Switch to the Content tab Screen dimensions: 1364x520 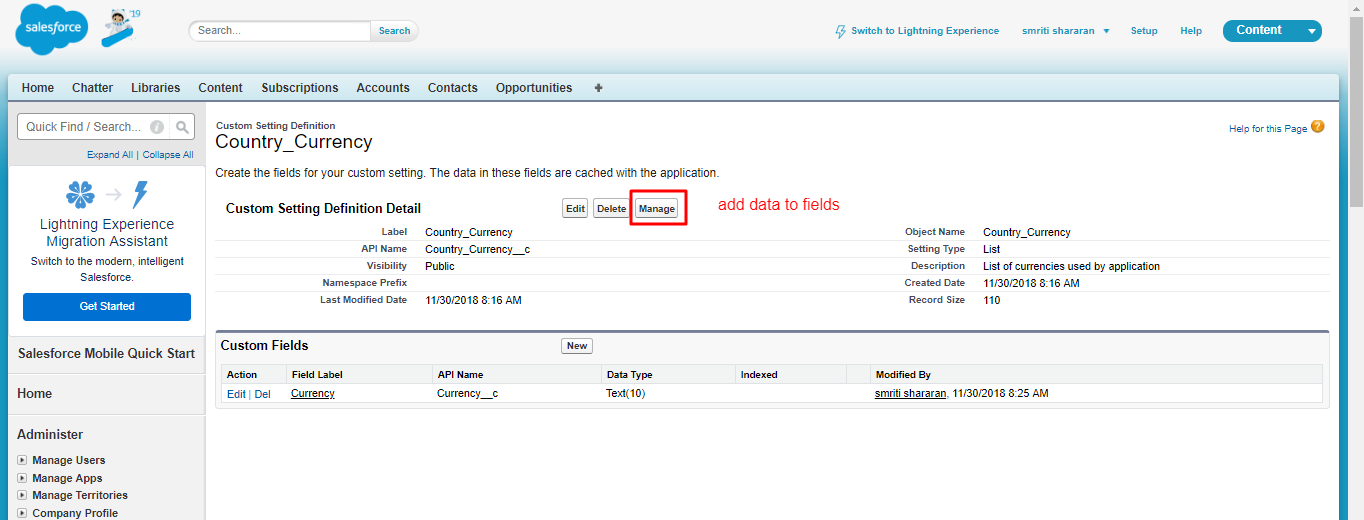220,88
